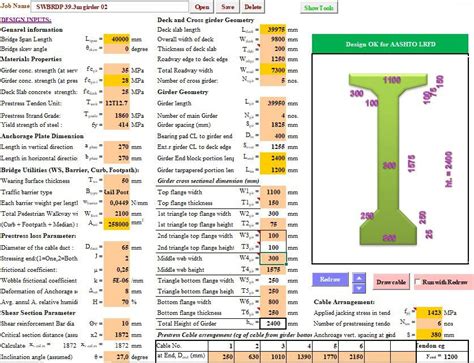474x363 pixels.
Task: Click the Open button
Action: click(202, 7)
